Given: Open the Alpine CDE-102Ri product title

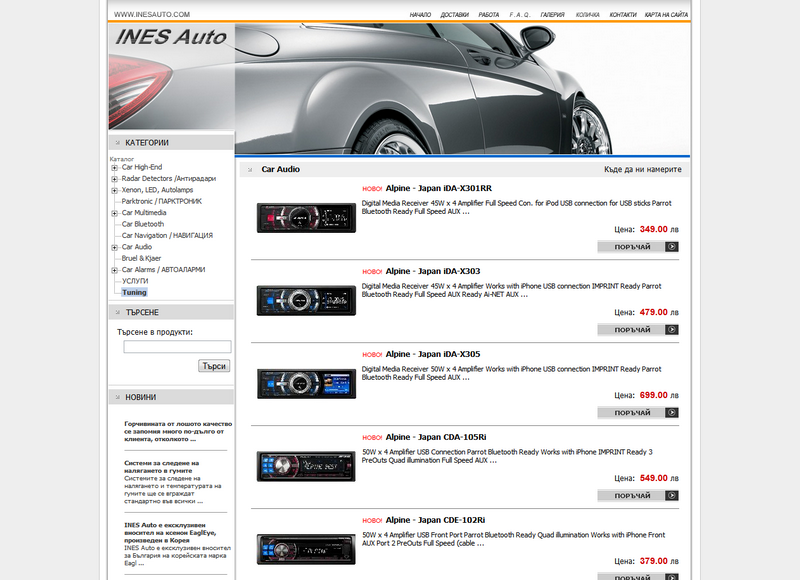Looking at the screenshot, I should (x=436, y=520).
